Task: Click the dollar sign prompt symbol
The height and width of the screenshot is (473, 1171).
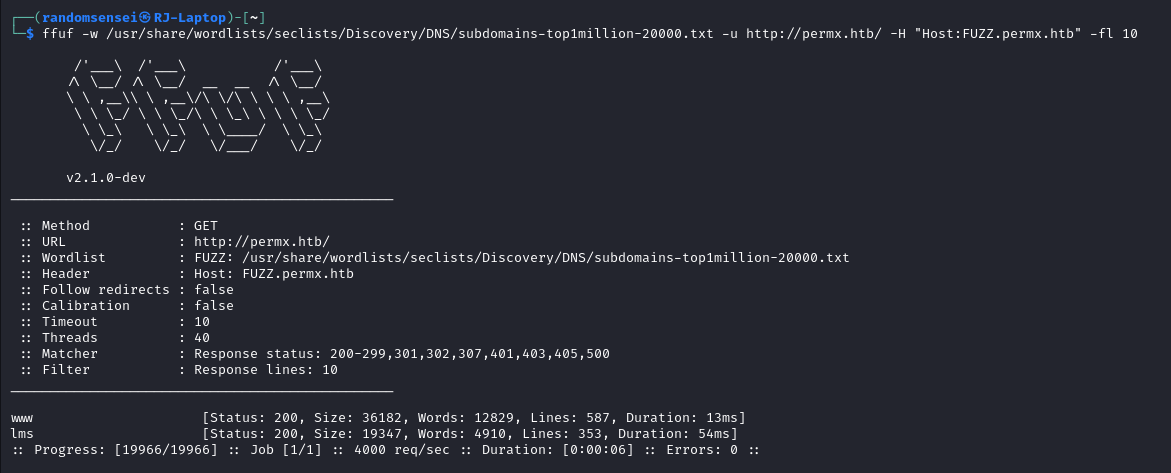Action: coord(30,34)
